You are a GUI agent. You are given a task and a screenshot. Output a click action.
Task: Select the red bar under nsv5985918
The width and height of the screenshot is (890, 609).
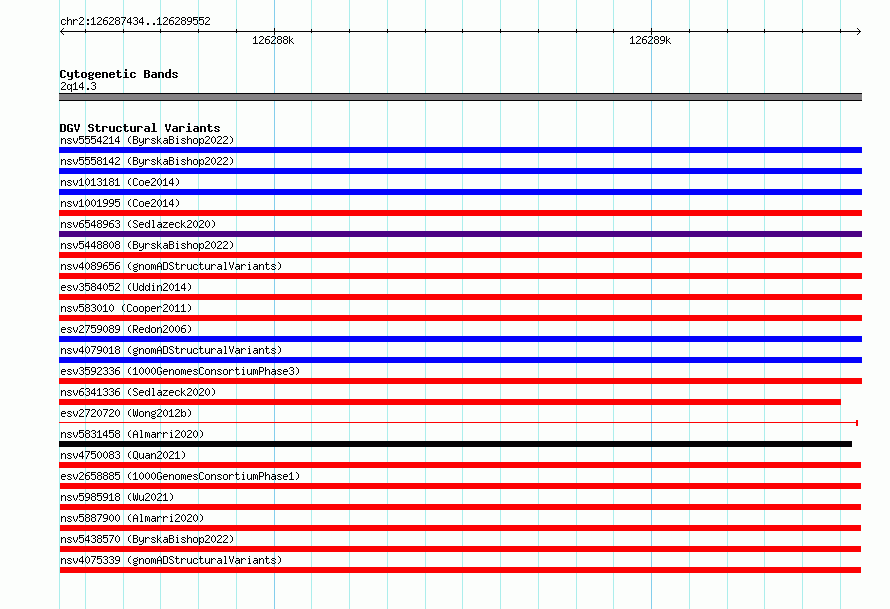[460, 507]
